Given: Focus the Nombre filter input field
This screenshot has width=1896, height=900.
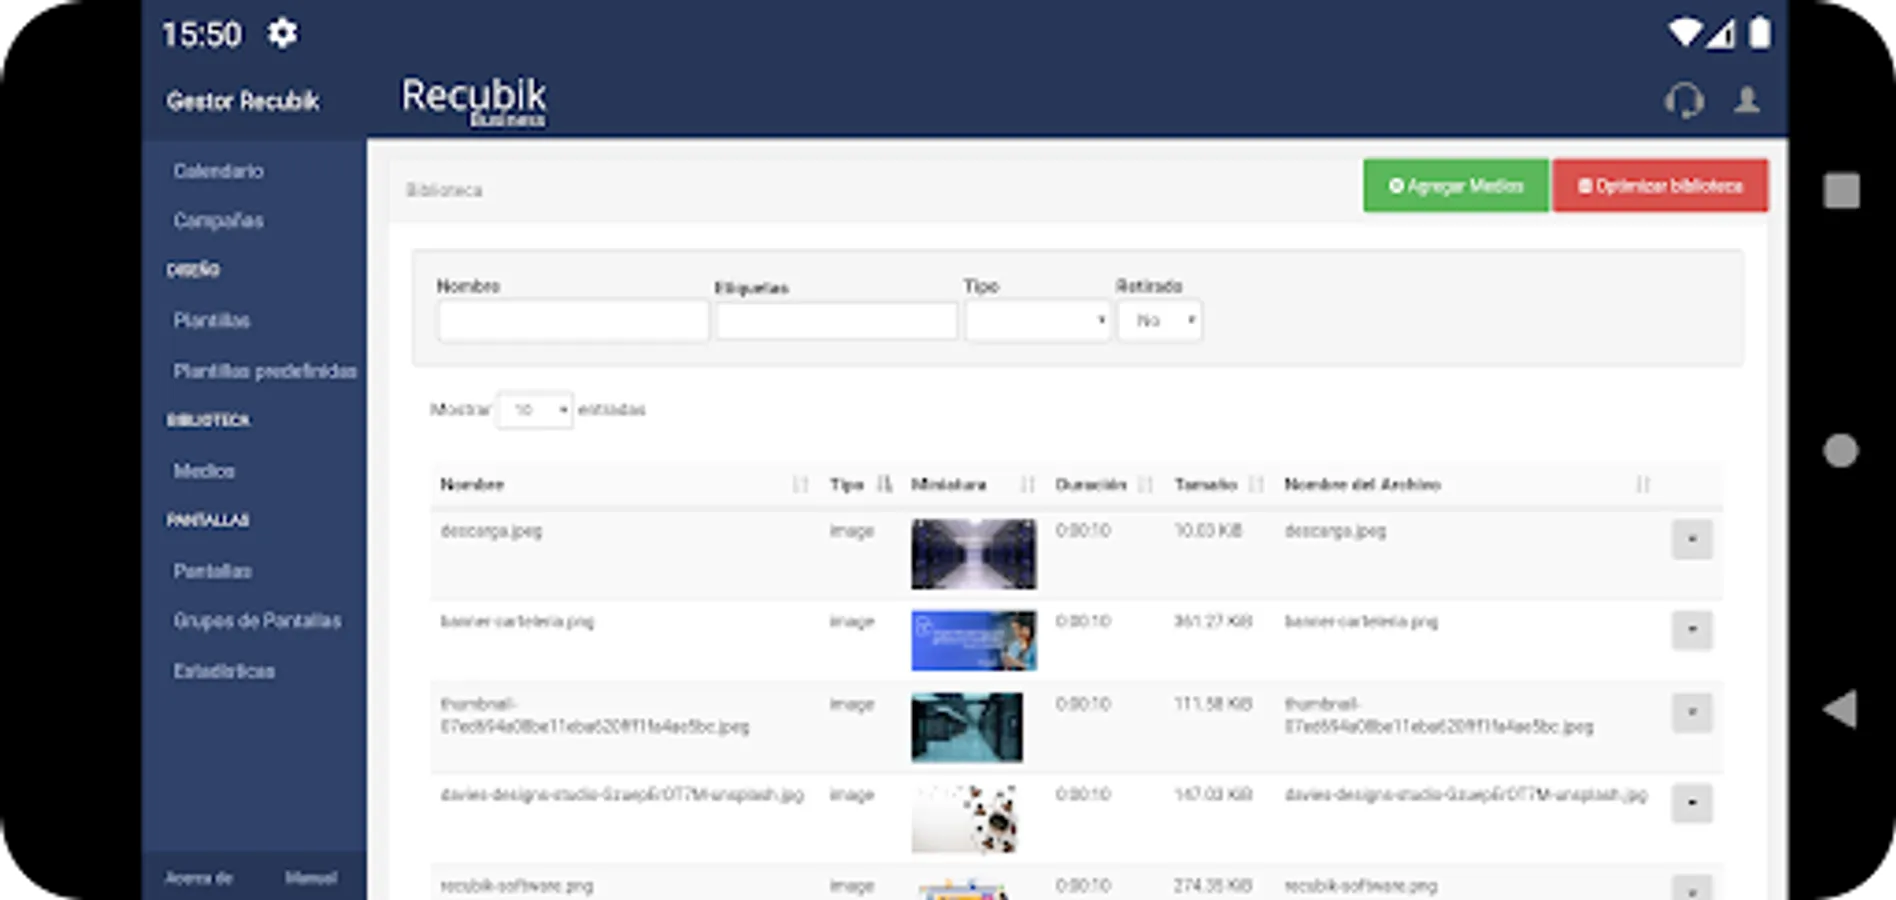Looking at the screenshot, I should pos(573,322).
